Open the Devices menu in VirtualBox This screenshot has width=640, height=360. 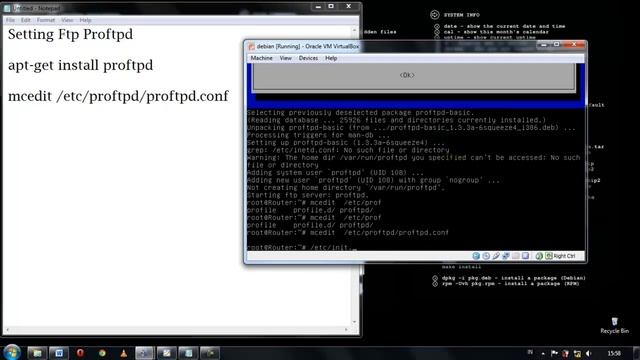[x=308, y=58]
